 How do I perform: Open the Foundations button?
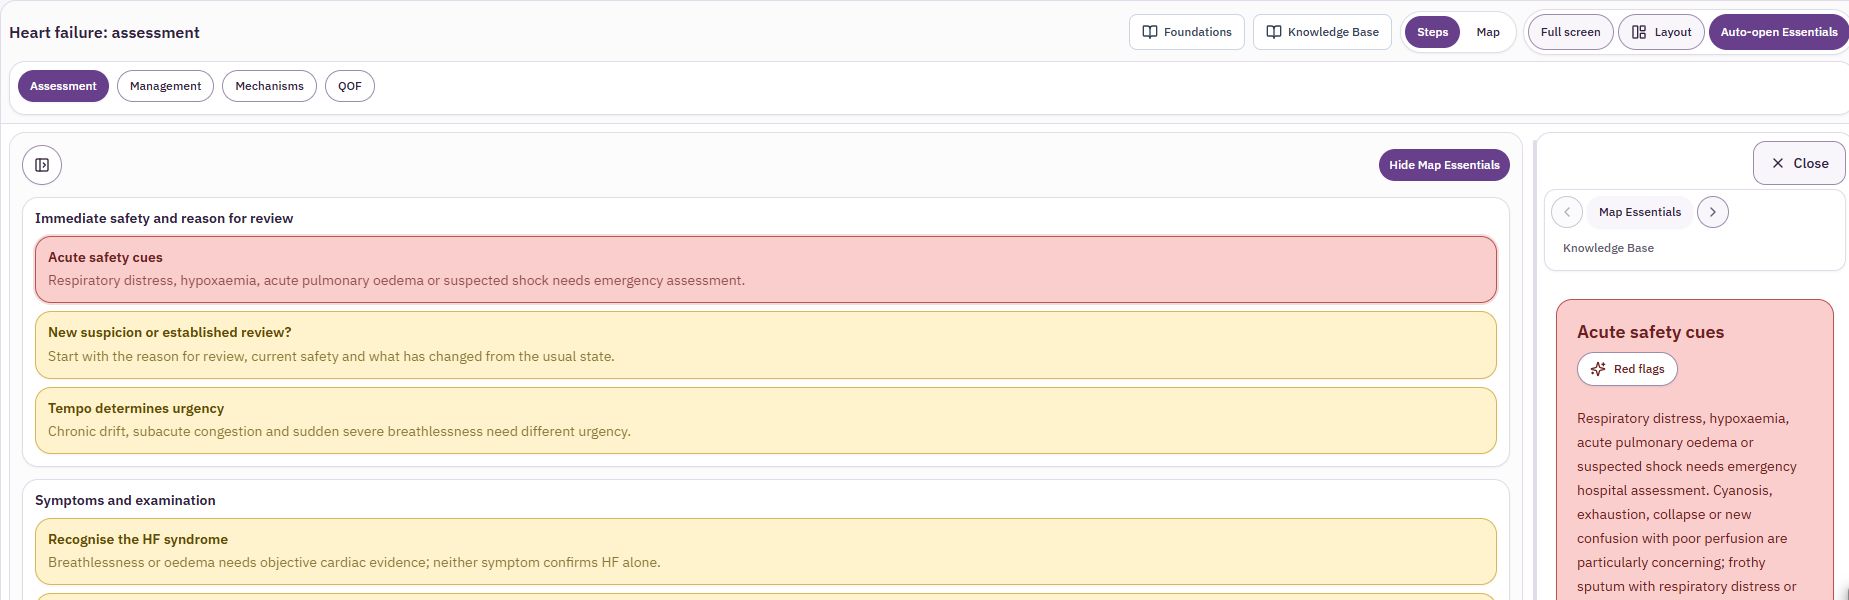tap(1187, 32)
